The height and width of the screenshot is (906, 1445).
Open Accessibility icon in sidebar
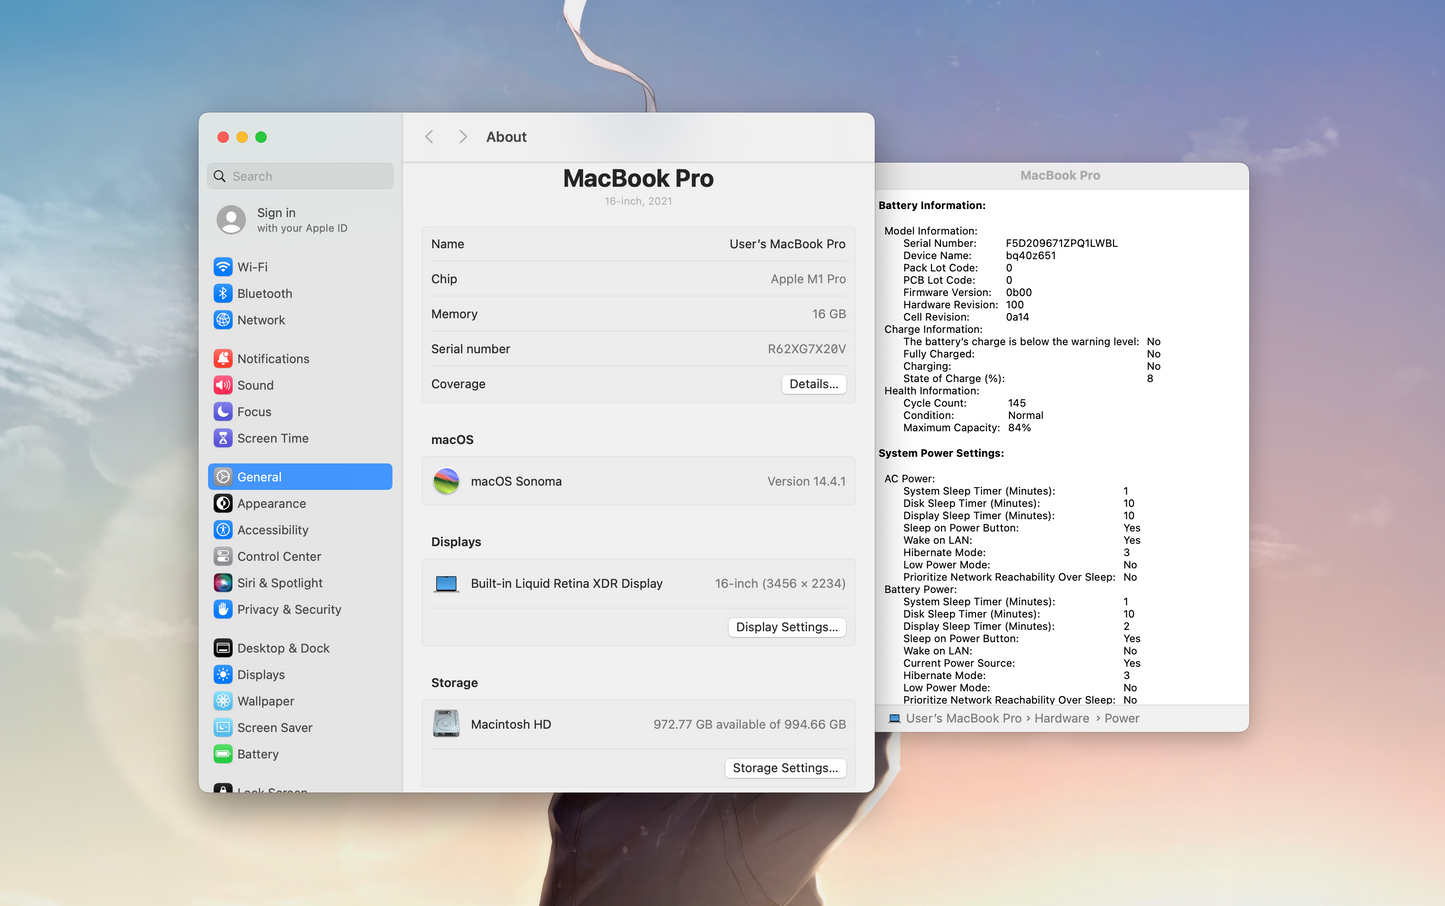(223, 530)
